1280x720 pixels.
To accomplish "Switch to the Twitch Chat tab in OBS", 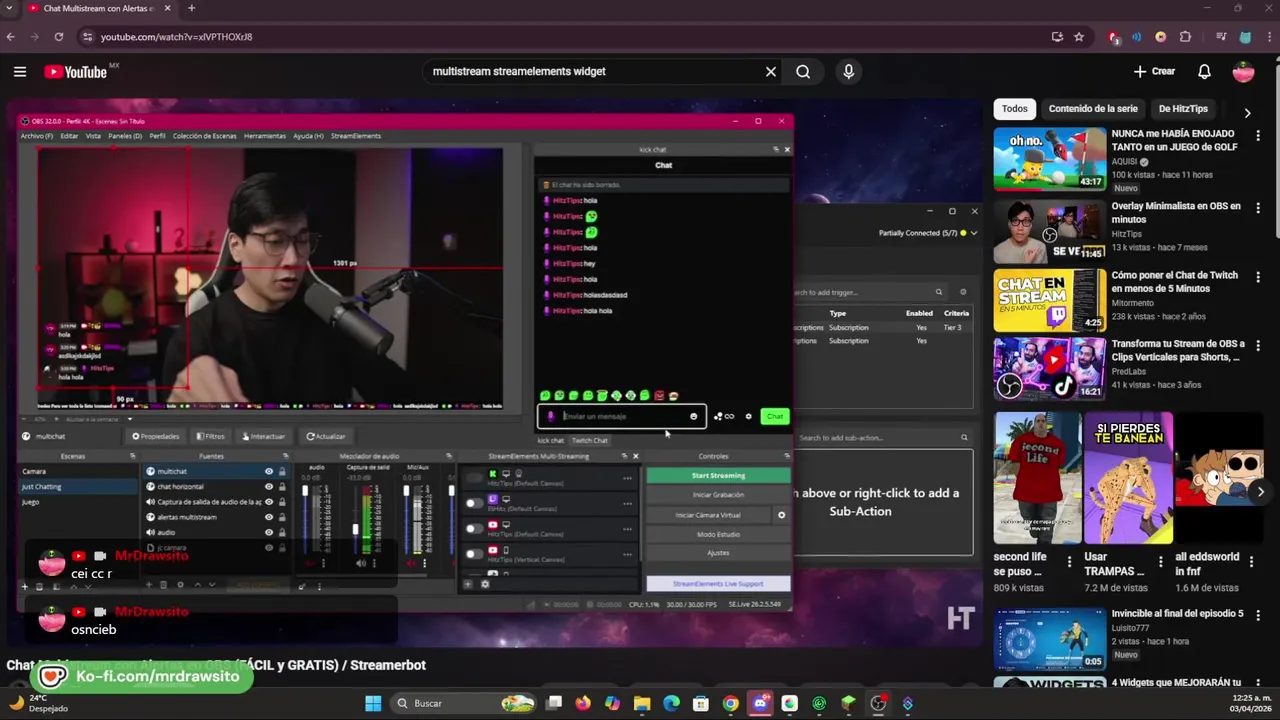I will coord(589,440).
